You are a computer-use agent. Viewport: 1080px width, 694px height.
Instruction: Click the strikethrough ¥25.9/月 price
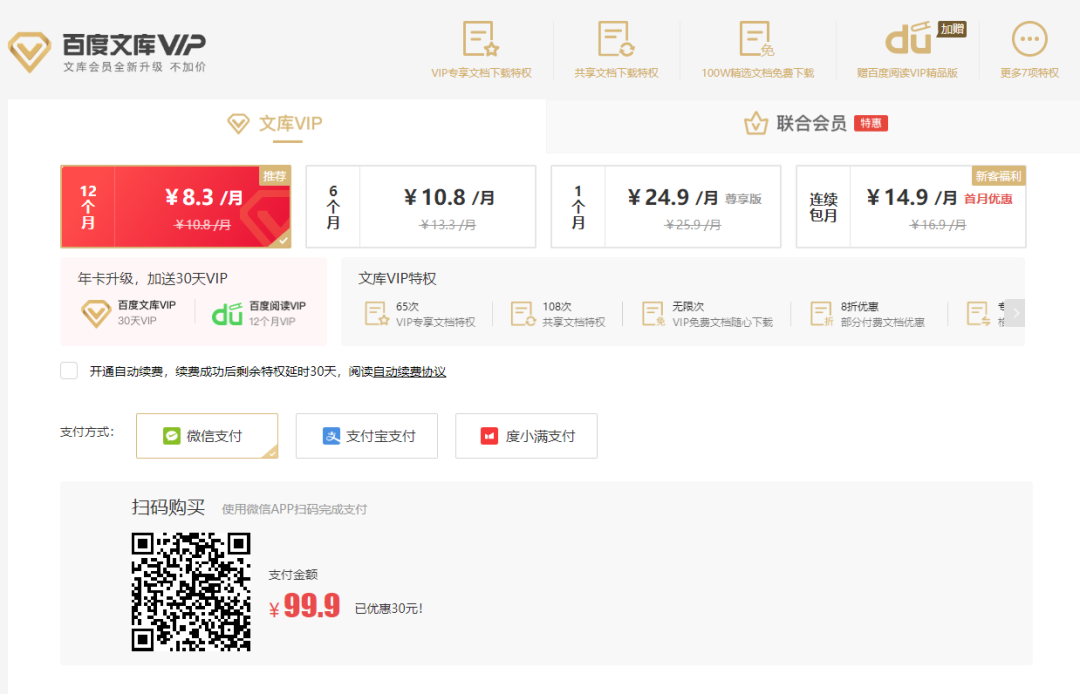point(693,224)
